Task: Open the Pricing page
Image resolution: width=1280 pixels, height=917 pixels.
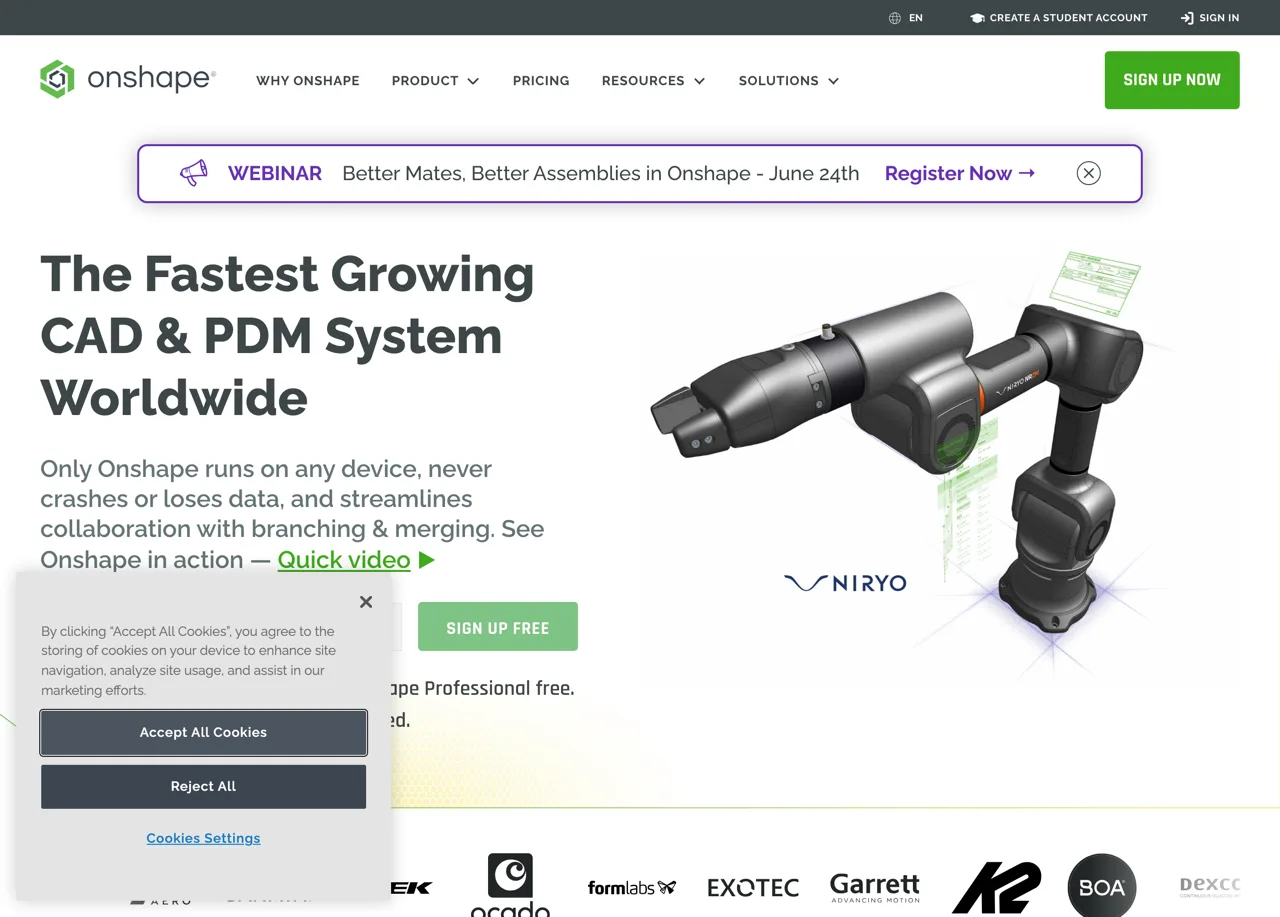Action: 541,80
